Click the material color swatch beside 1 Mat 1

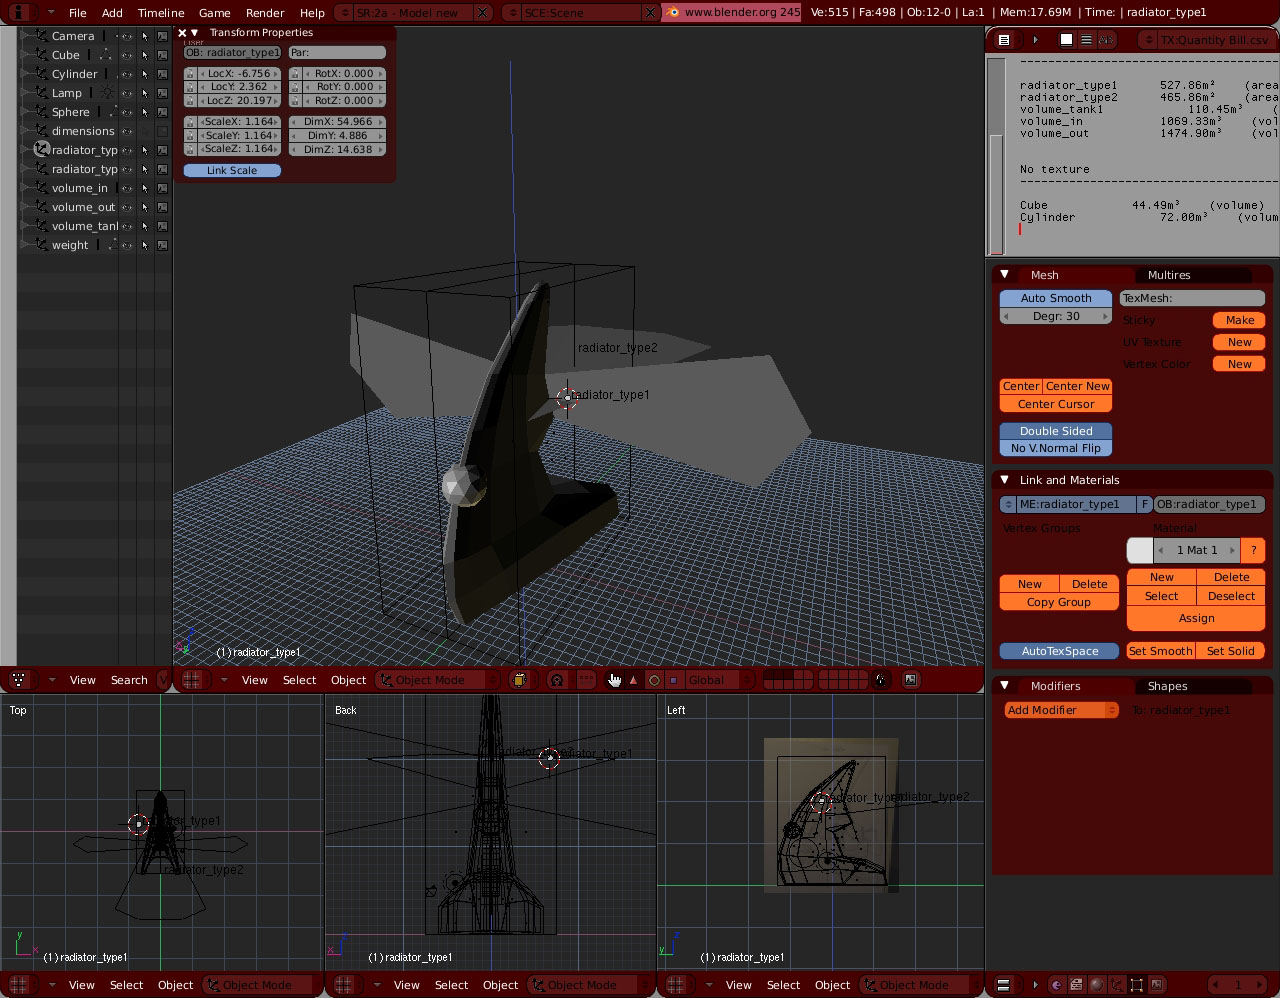click(x=1139, y=550)
